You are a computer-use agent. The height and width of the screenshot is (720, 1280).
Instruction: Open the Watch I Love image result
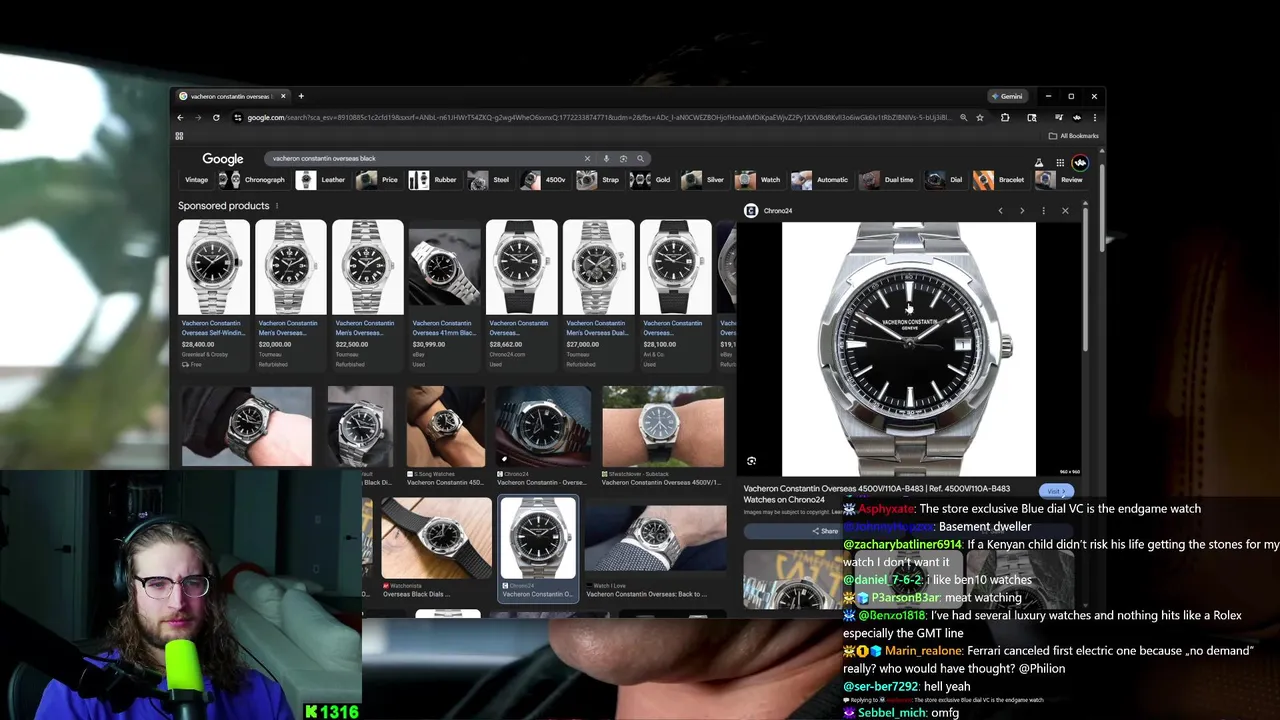pyautogui.click(x=655, y=550)
